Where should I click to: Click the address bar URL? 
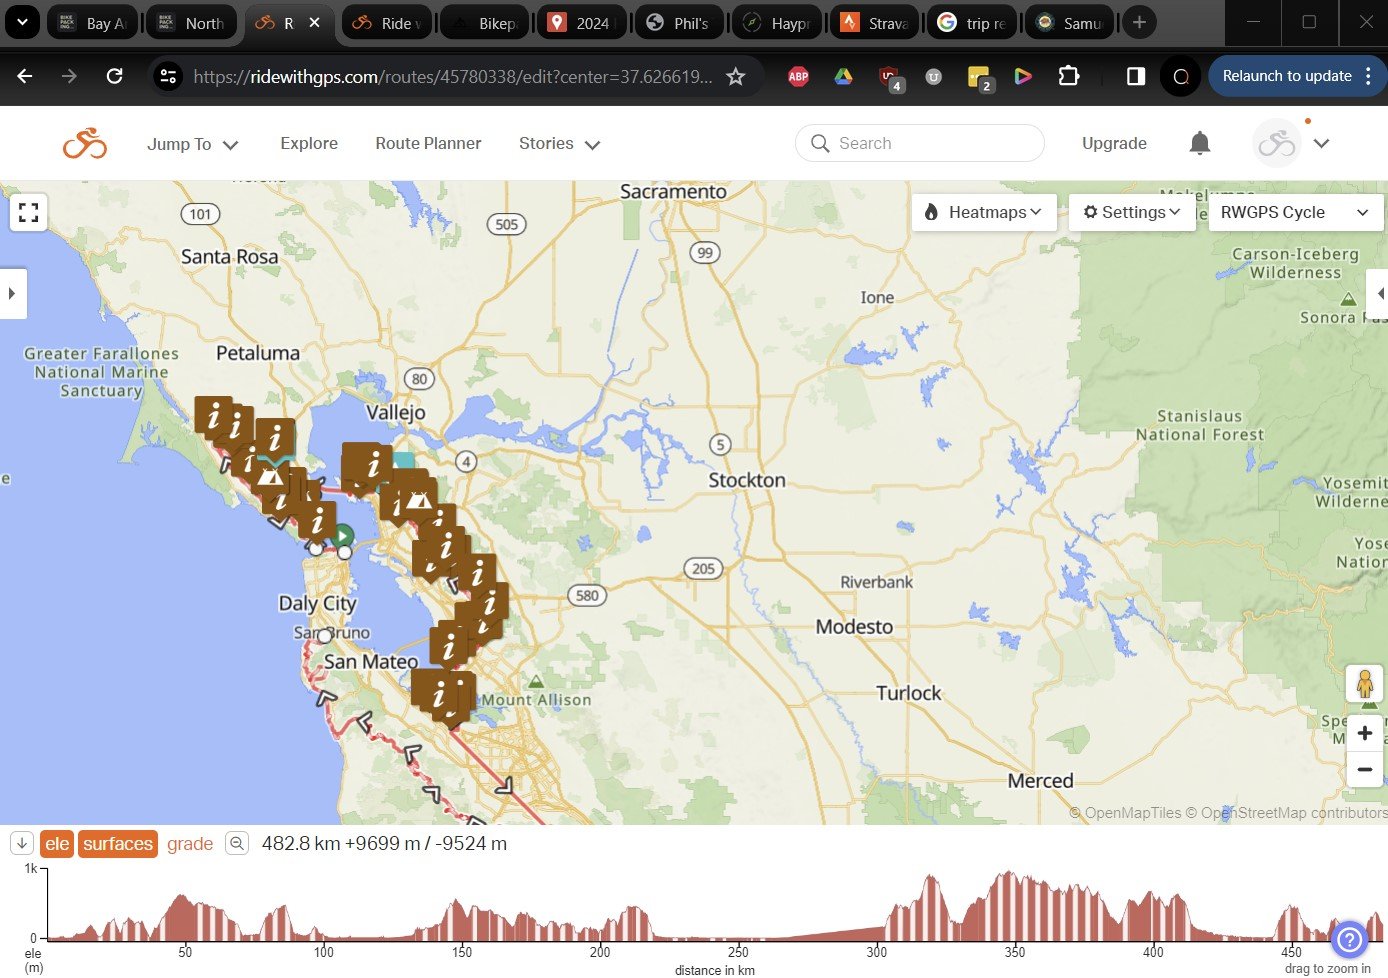coord(453,76)
